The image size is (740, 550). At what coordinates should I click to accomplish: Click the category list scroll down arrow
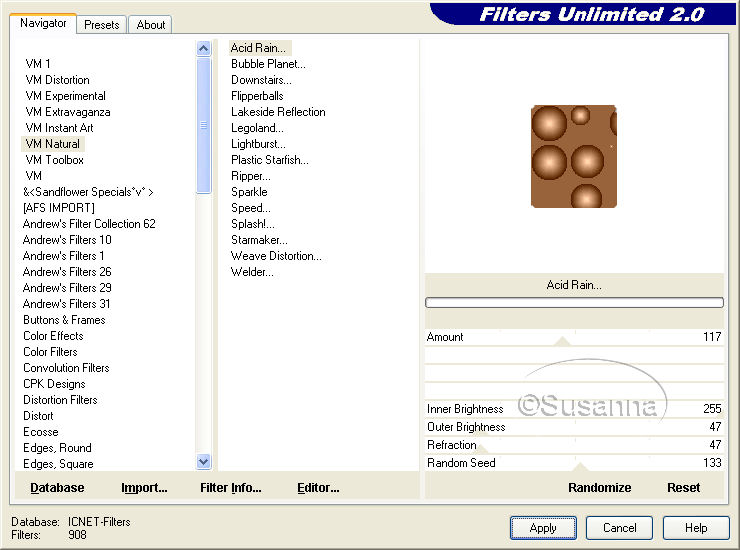click(x=204, y=461)
